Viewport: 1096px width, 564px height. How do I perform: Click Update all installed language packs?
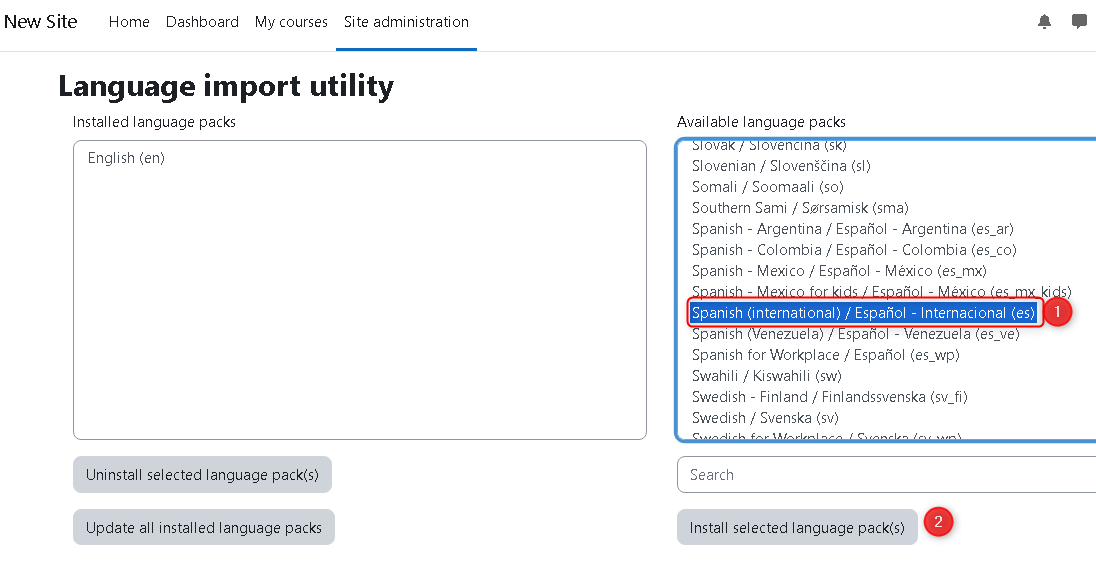[204, 527]
